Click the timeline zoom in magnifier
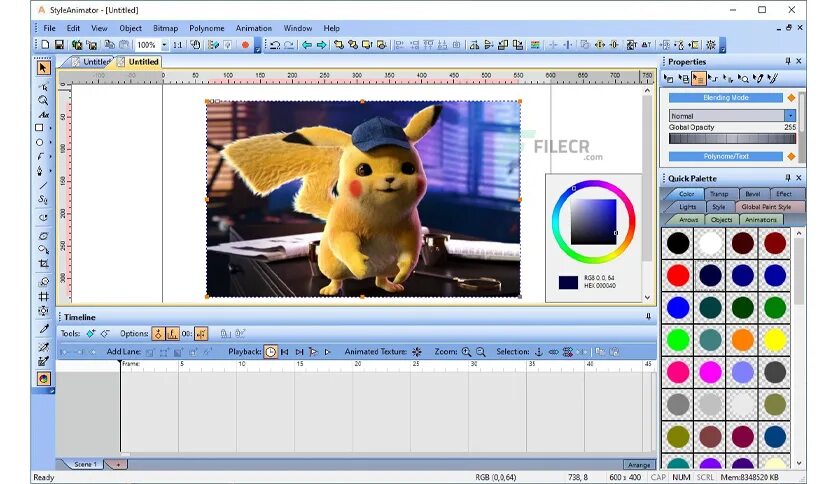 point(467,352)
